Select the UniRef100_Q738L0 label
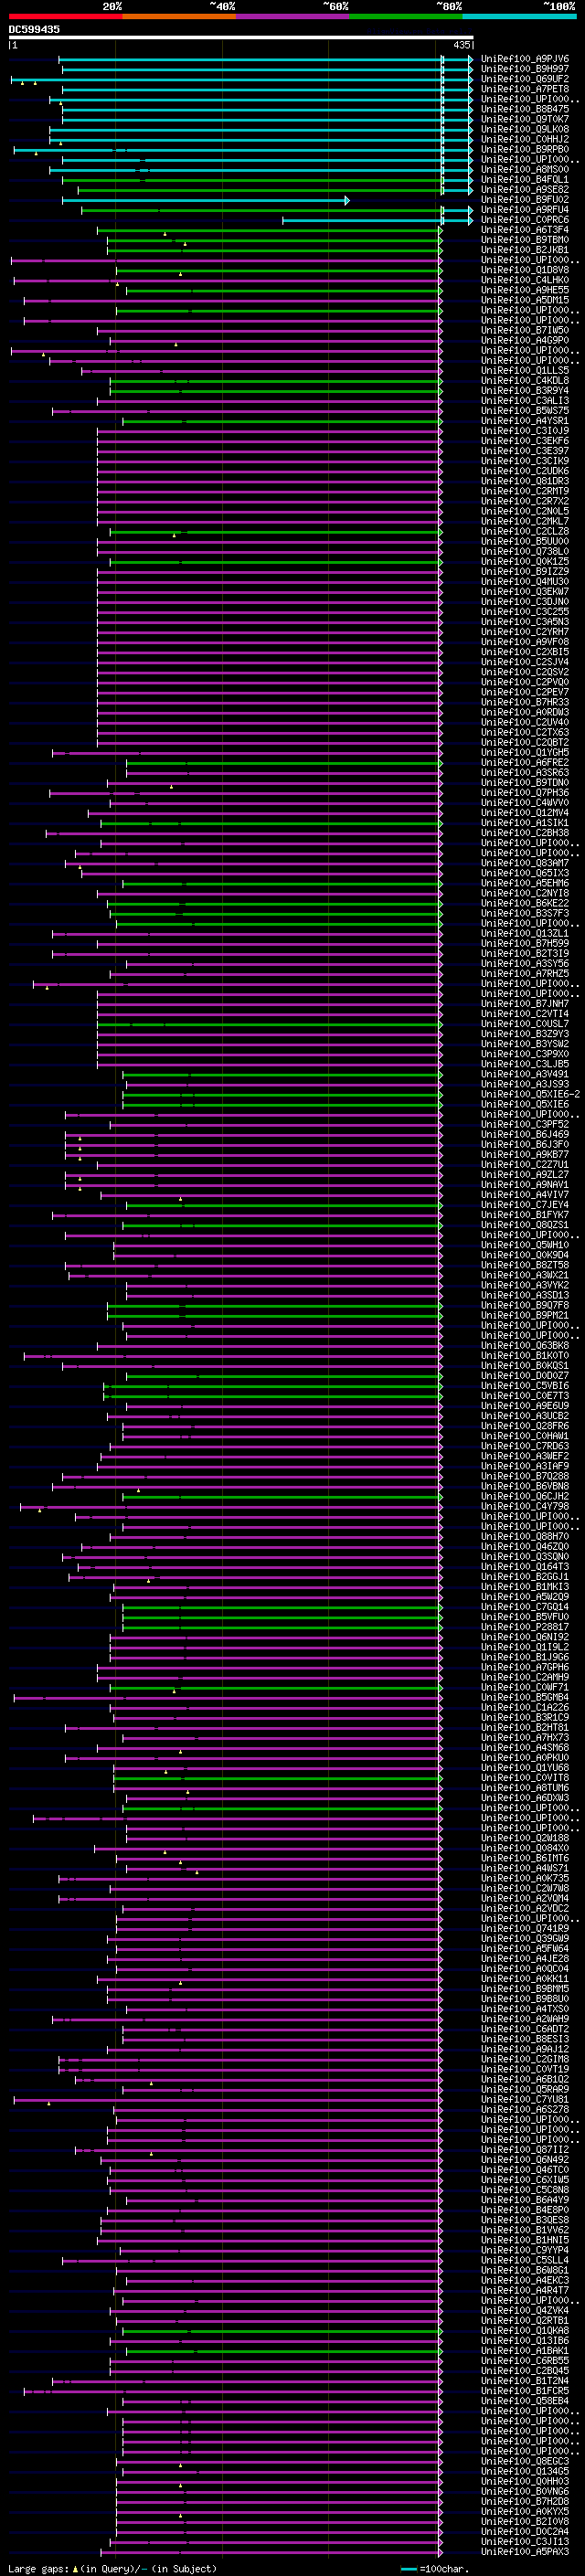This screenshot has height=2576, width=585. coord(524,552)
